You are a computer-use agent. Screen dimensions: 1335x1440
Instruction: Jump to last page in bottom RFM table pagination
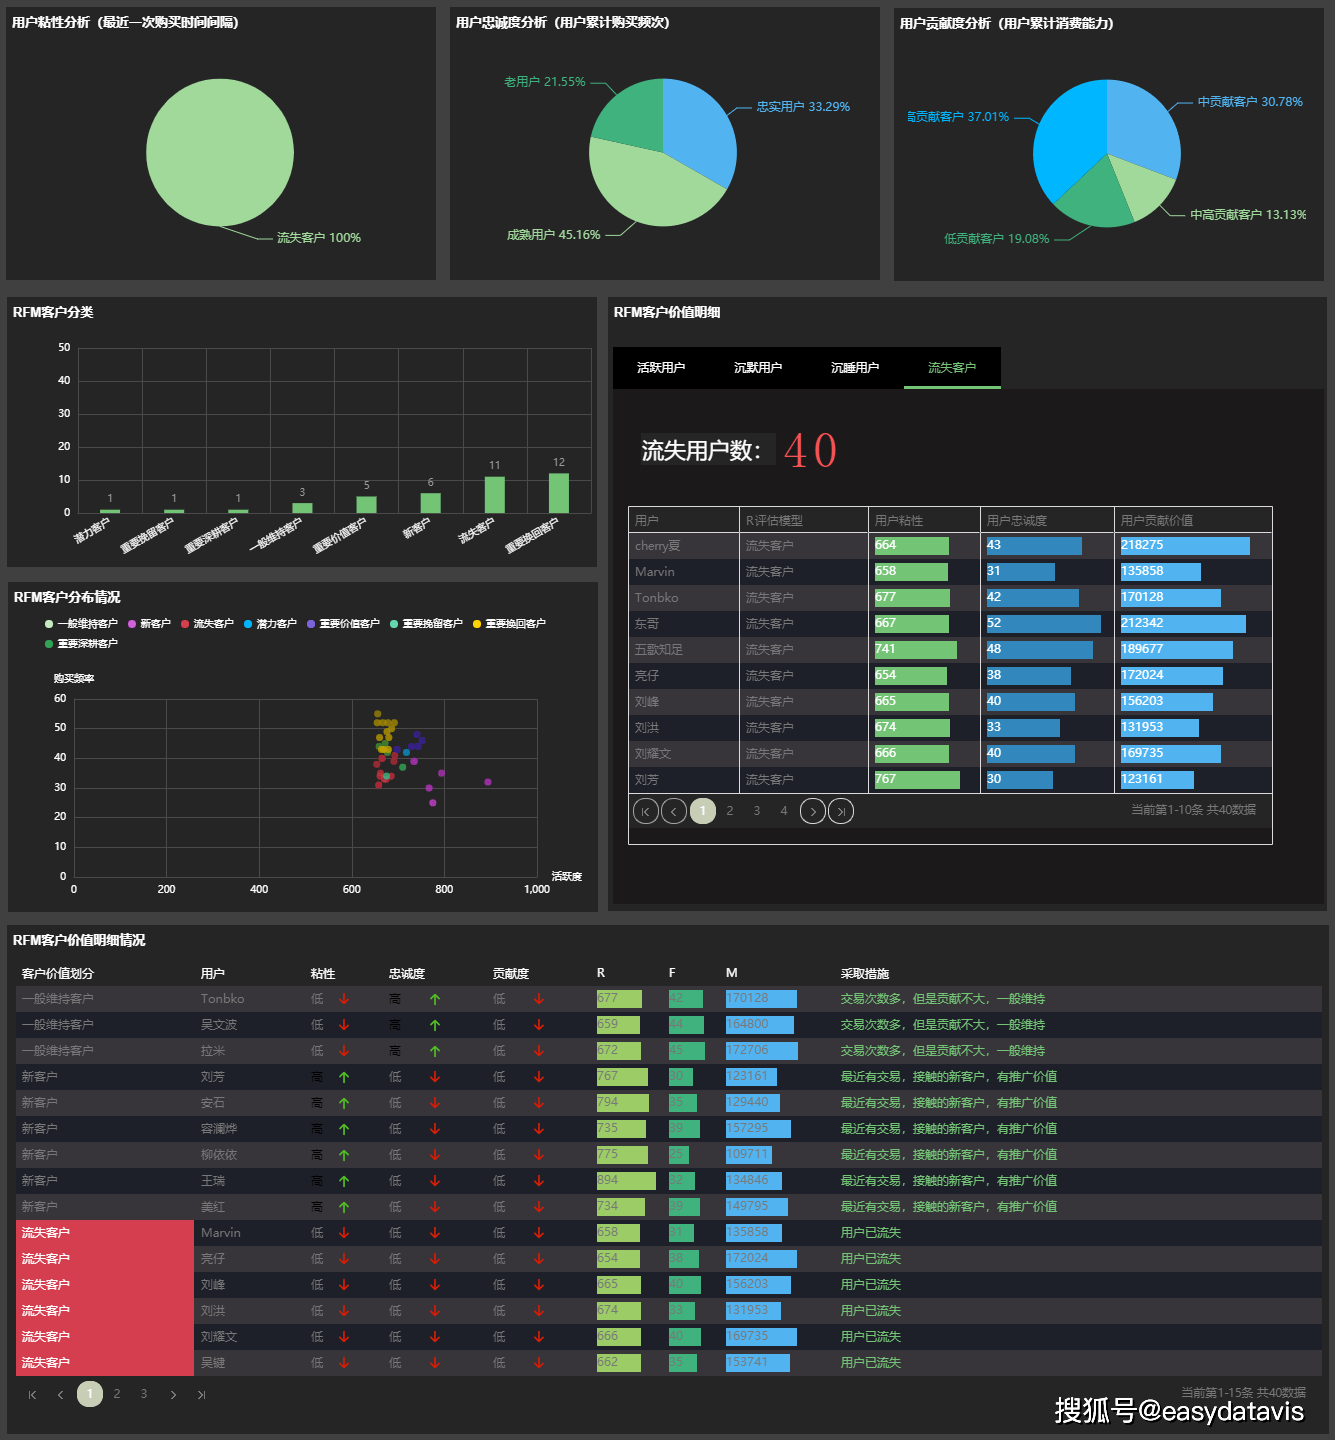pos(201,1394)
